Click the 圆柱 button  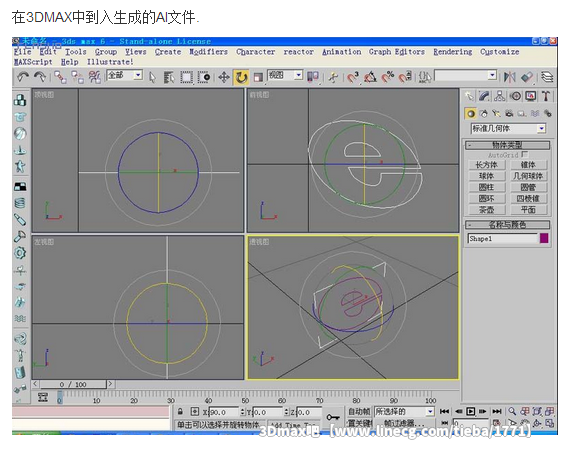(x=487, y=188)
